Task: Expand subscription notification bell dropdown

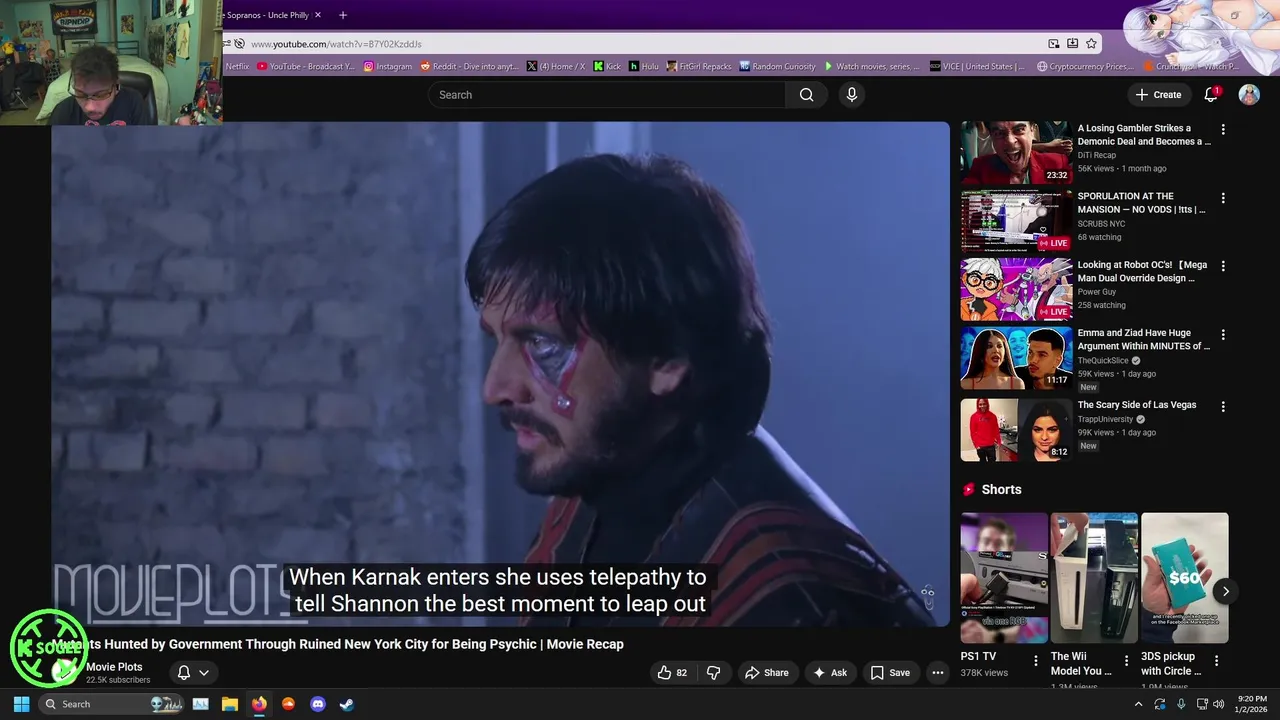Action: click(193, 673)
